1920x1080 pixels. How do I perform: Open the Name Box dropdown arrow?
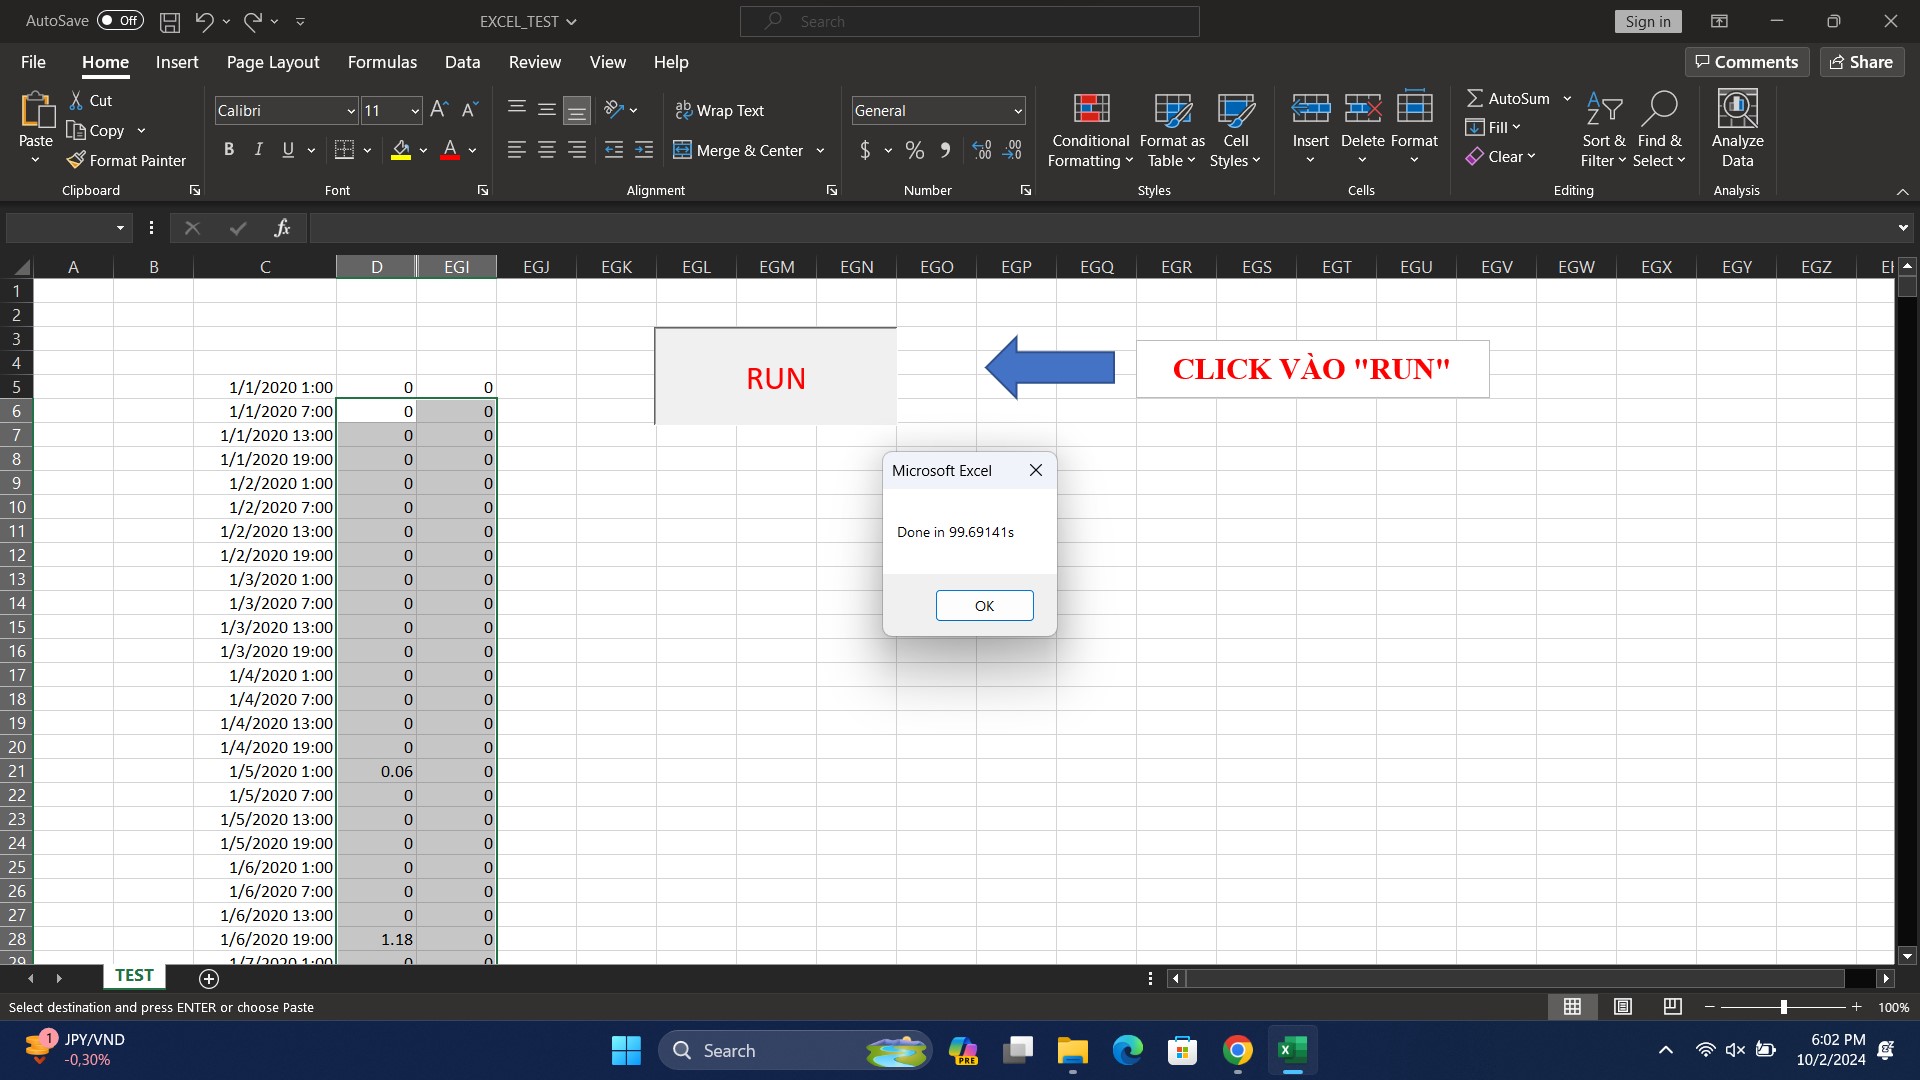[x=120, y=228]
